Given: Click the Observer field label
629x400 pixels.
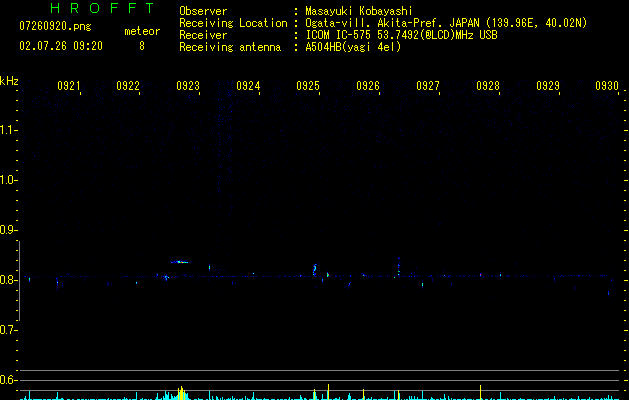Looking at the screenshot, I should click(203, 11).
